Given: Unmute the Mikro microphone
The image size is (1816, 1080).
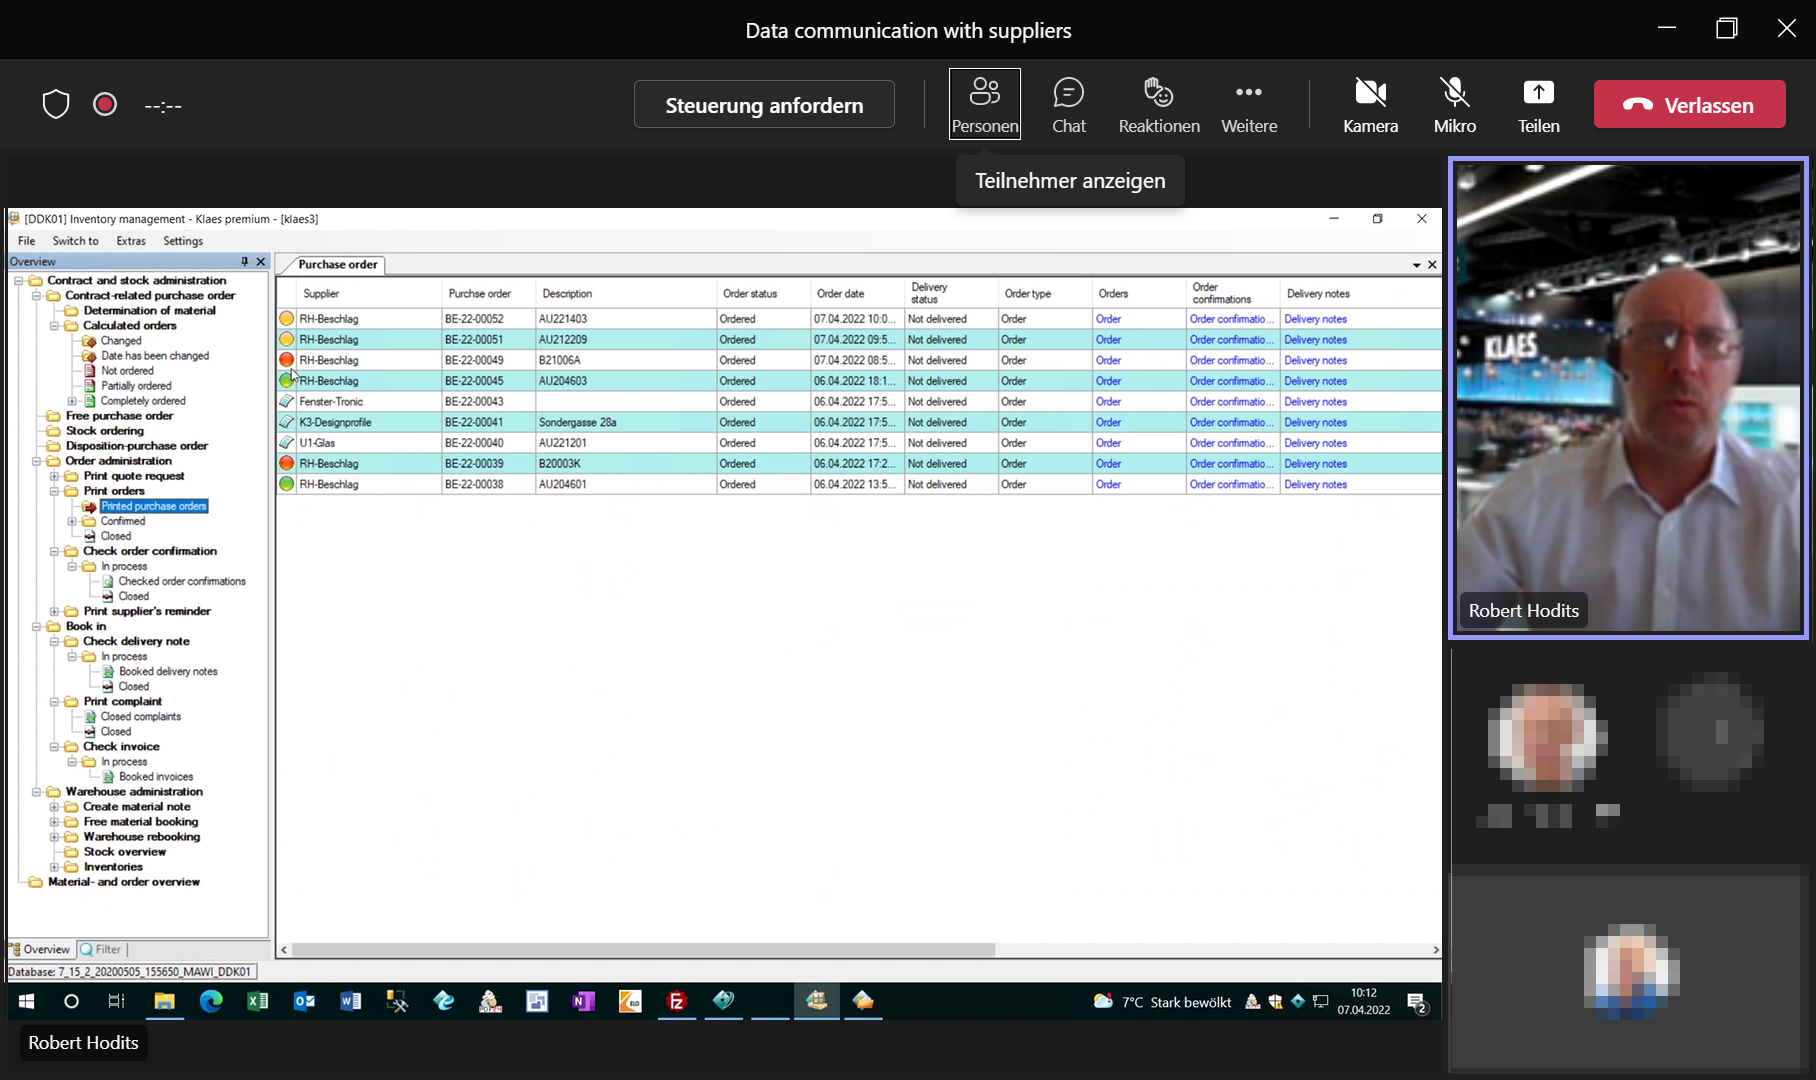Looking at the screenshot, I should pyautogui.click(x=1454, y=104).
